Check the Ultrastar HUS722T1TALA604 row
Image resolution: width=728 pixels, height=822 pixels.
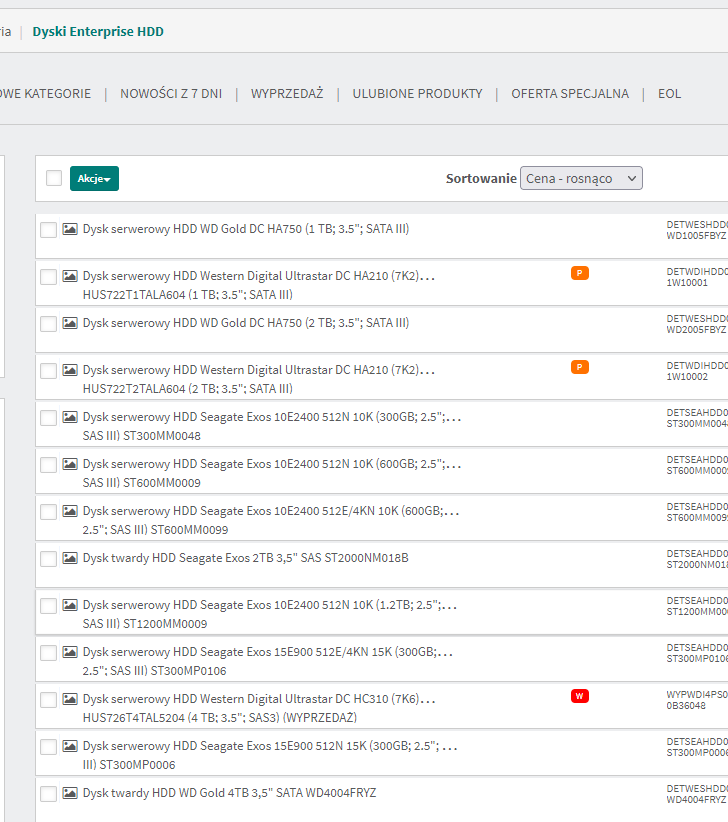pyautogui.click(x=49, y=277)
